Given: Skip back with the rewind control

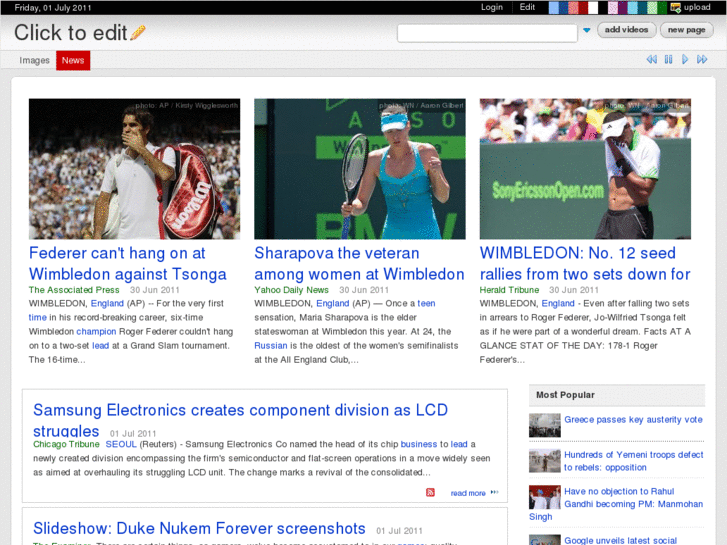Looking at the screenshot, I should pos(651,59).
